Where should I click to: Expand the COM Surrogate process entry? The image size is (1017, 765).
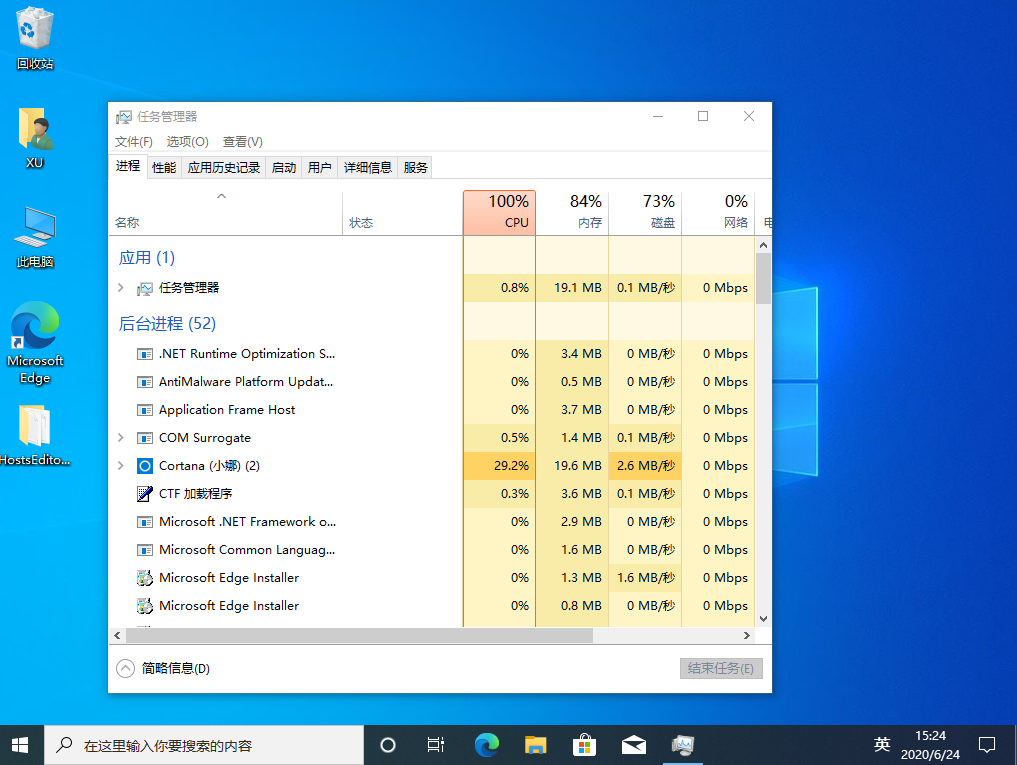pyautogui.click(x=122, y=437)
